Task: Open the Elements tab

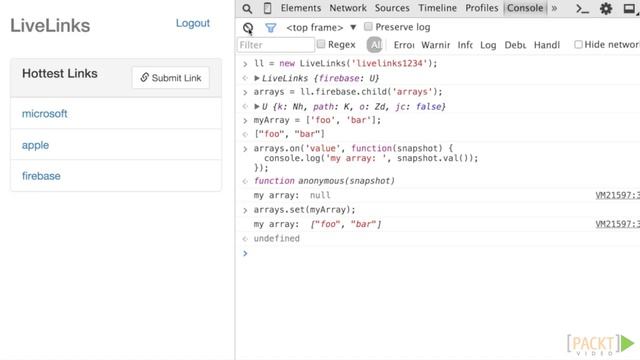Action: point(300,8)
